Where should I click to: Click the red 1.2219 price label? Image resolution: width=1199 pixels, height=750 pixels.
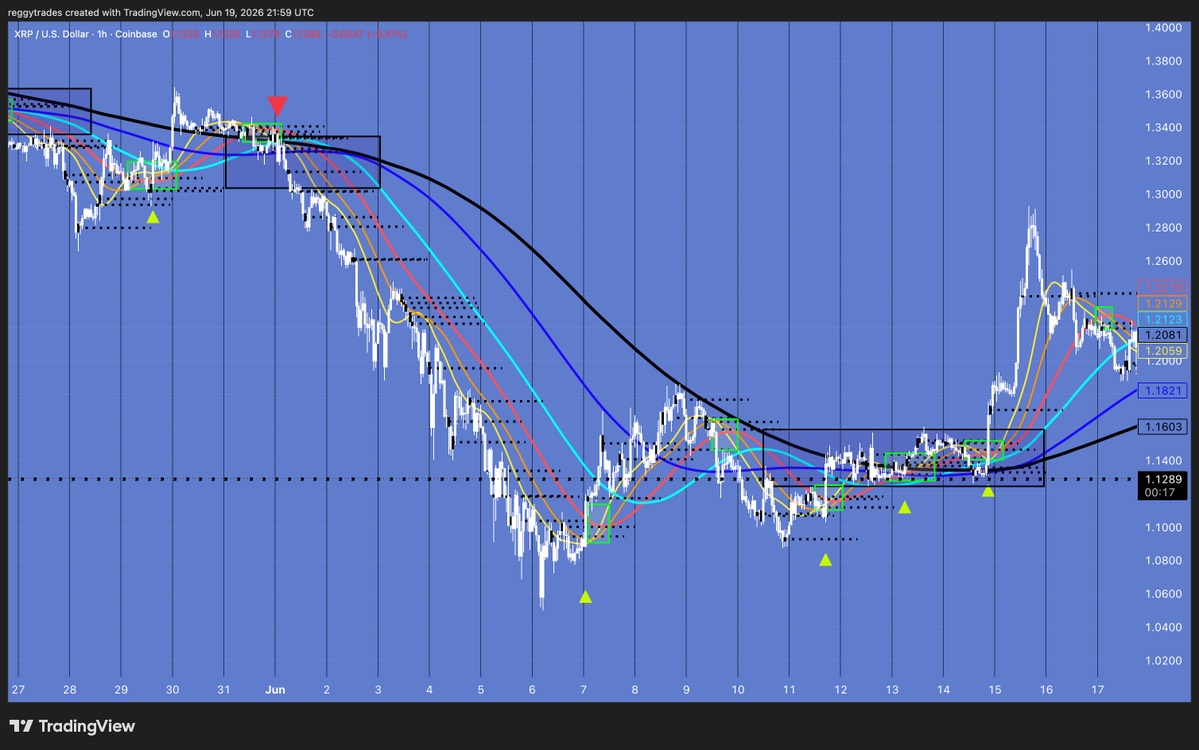[x=1162, y=287]
